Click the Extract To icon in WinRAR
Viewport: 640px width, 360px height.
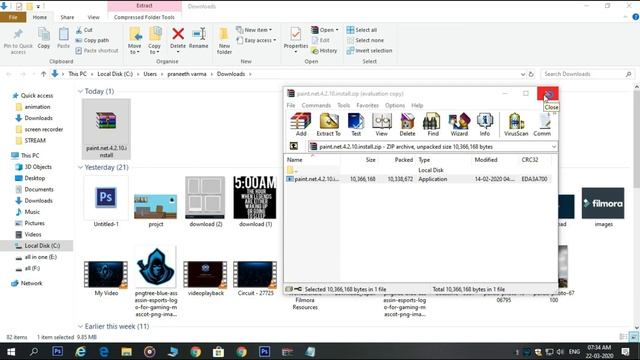[x=329, y=125]
